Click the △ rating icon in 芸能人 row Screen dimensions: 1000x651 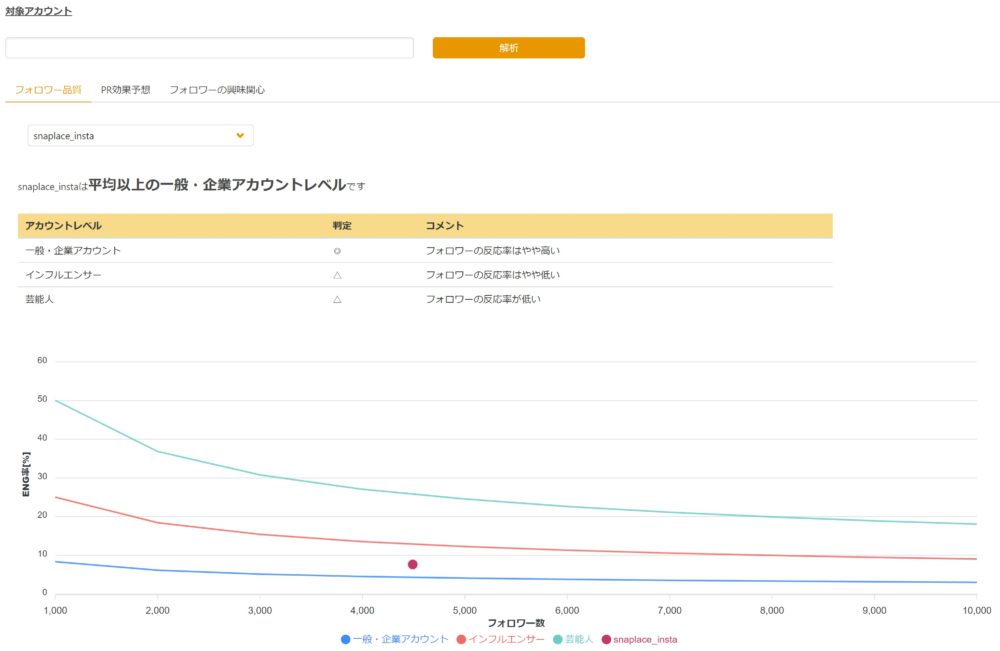tap(337, 299)
